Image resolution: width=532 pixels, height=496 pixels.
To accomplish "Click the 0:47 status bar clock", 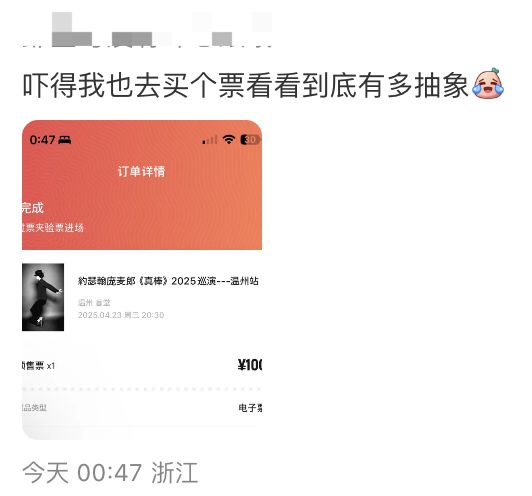I will coord(42,140).
